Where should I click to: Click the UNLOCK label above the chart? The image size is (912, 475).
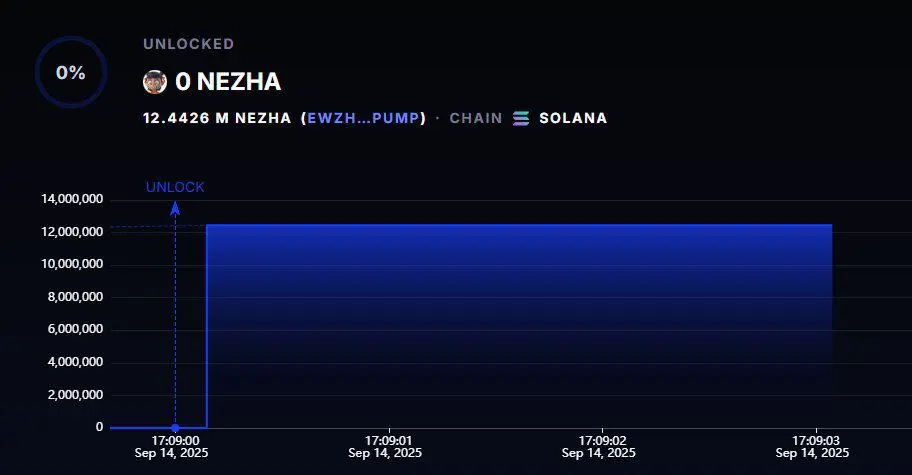tap(175, 187)
